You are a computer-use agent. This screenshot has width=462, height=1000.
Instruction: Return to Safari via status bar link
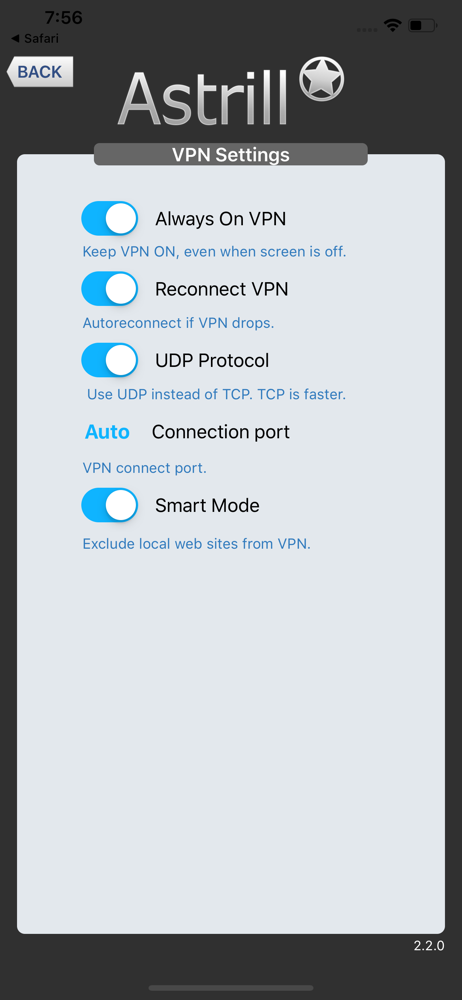35,38
